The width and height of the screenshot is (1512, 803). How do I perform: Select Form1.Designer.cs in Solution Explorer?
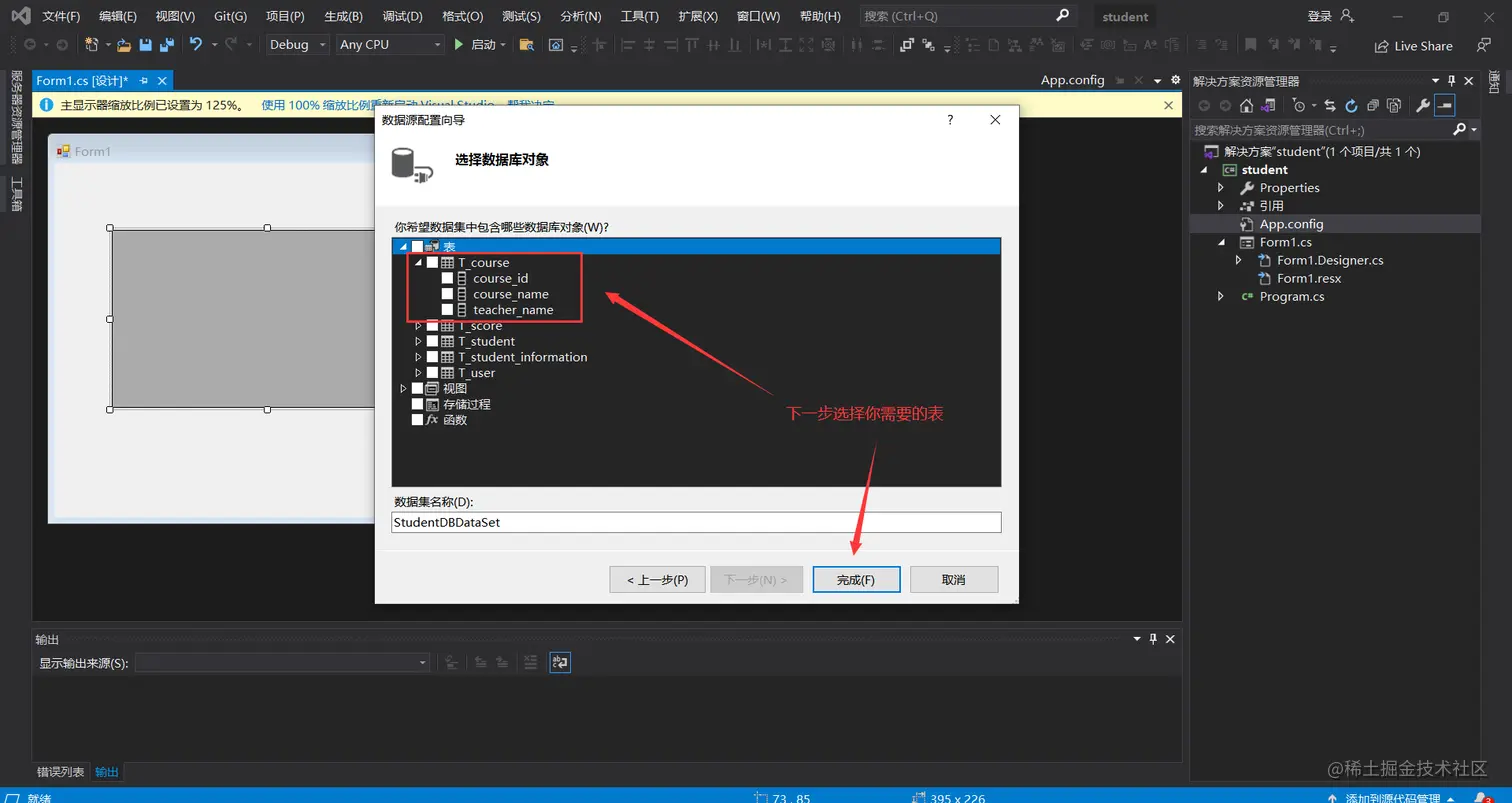[1330, 260]
